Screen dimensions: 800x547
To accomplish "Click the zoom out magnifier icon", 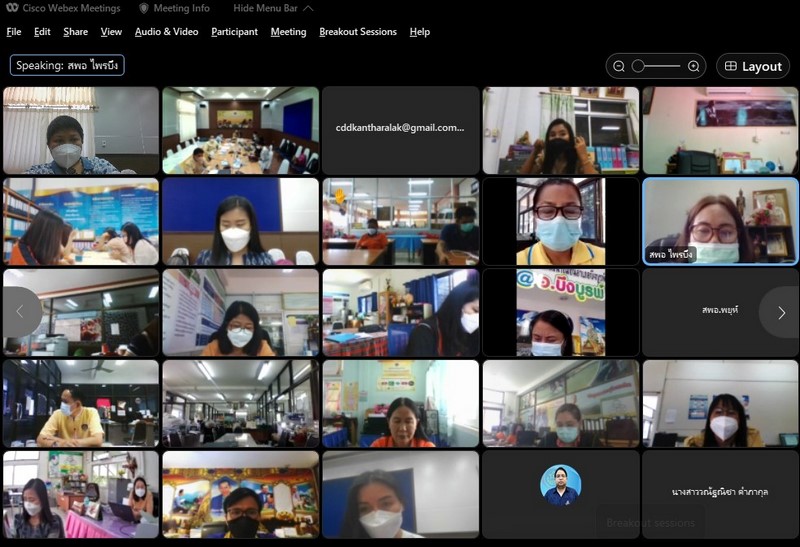I will point(619,66).
